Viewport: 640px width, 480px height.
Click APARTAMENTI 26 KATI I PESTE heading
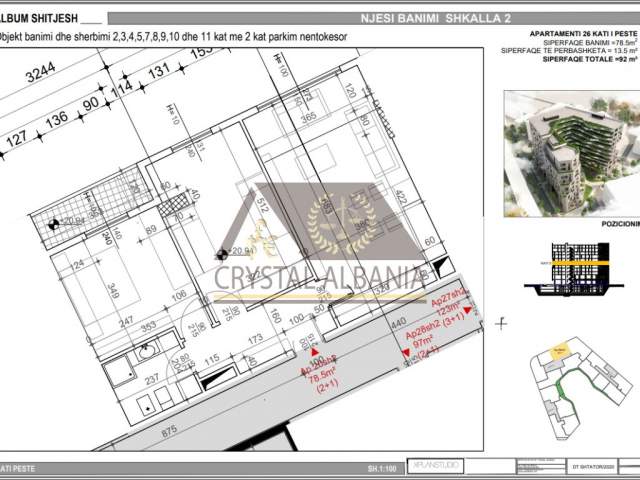[x=583, y=34]
